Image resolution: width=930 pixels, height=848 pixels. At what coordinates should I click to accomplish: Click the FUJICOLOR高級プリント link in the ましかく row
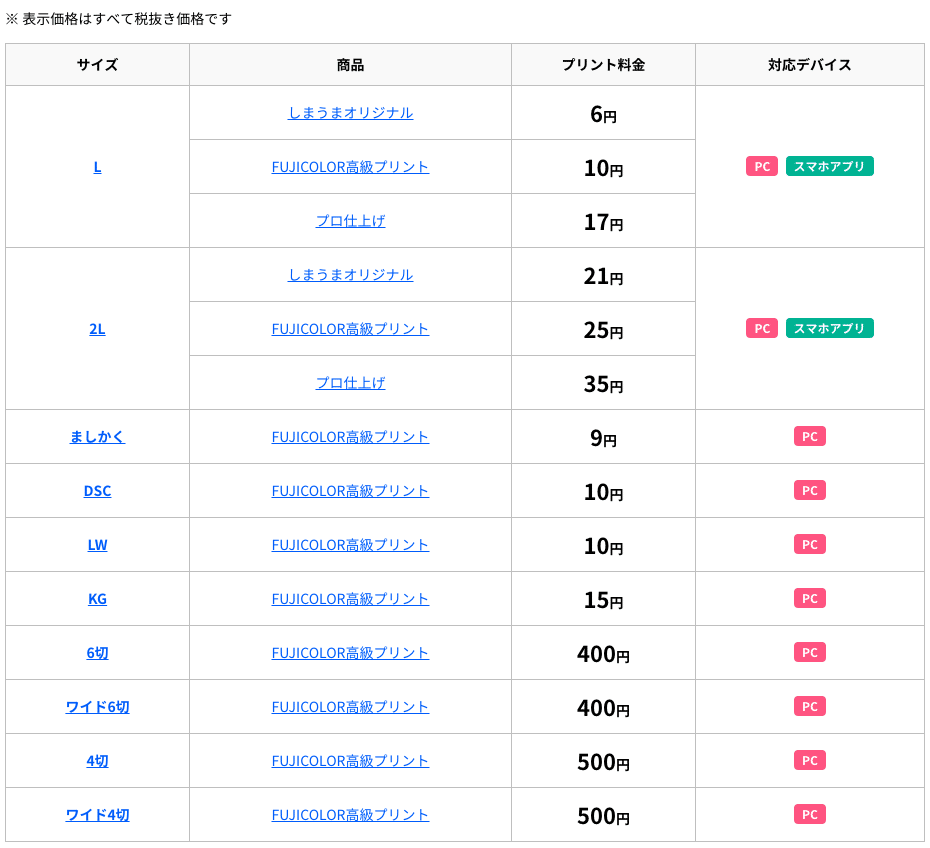pos(350,436)
